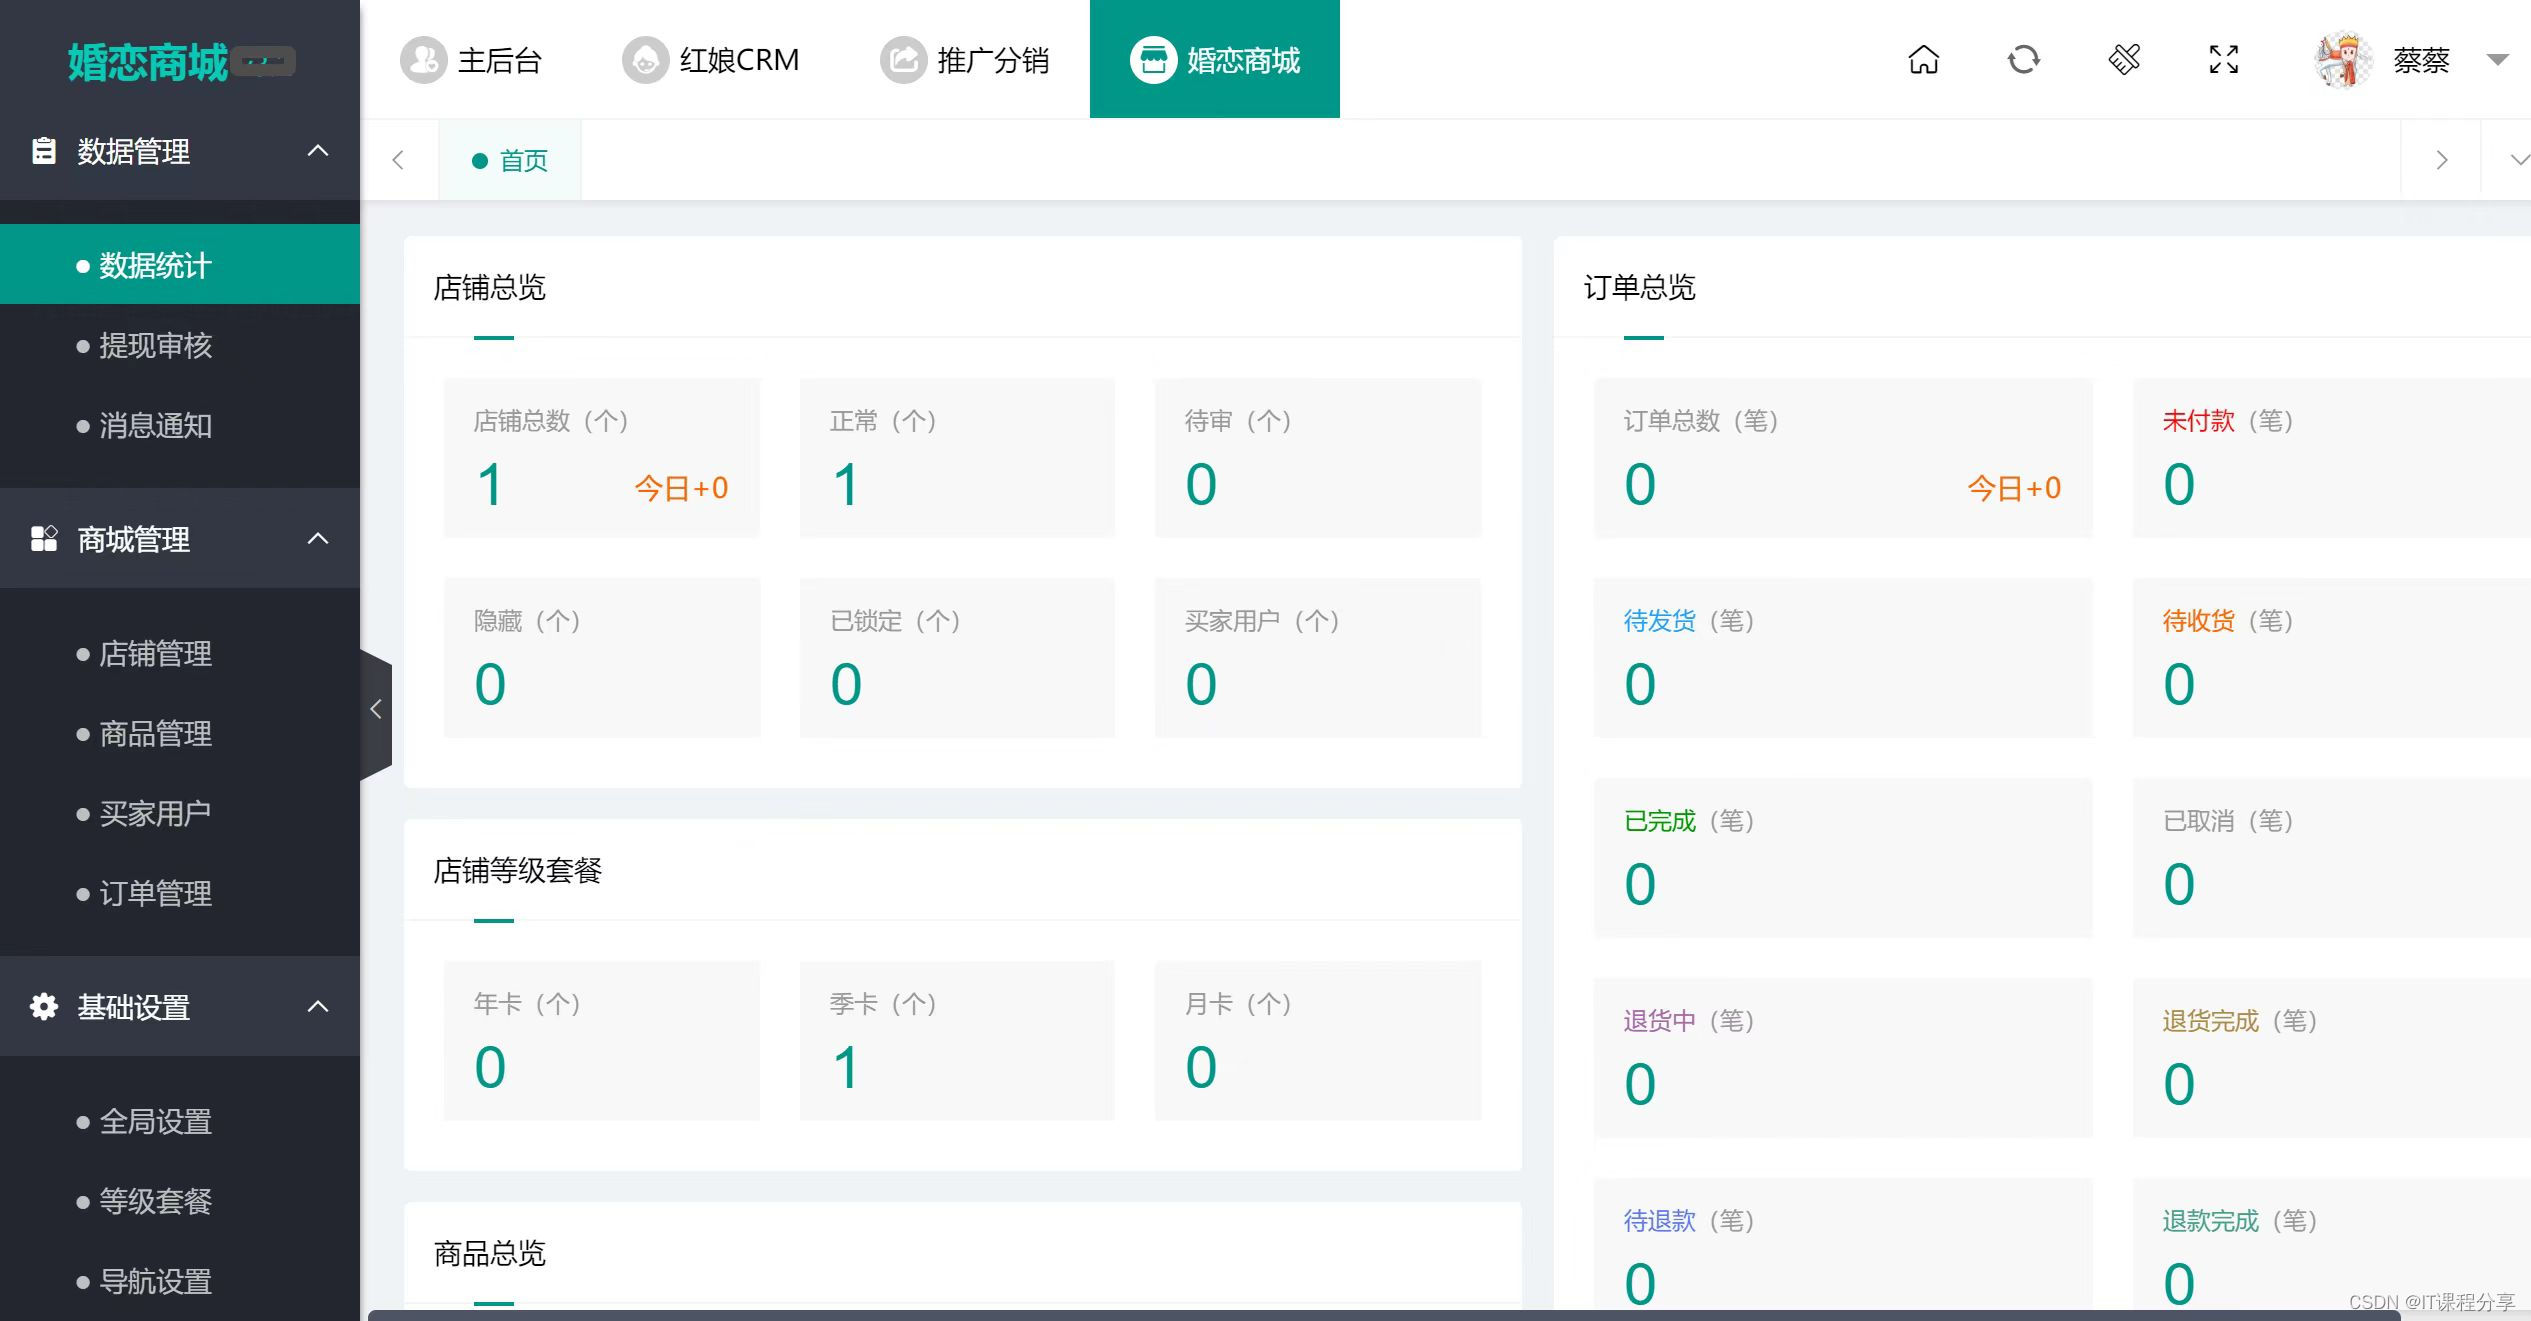Screen dimensions: 2531x1321
Task: Click the 退货完成（笔）label
Action: pos(2240,1021)
